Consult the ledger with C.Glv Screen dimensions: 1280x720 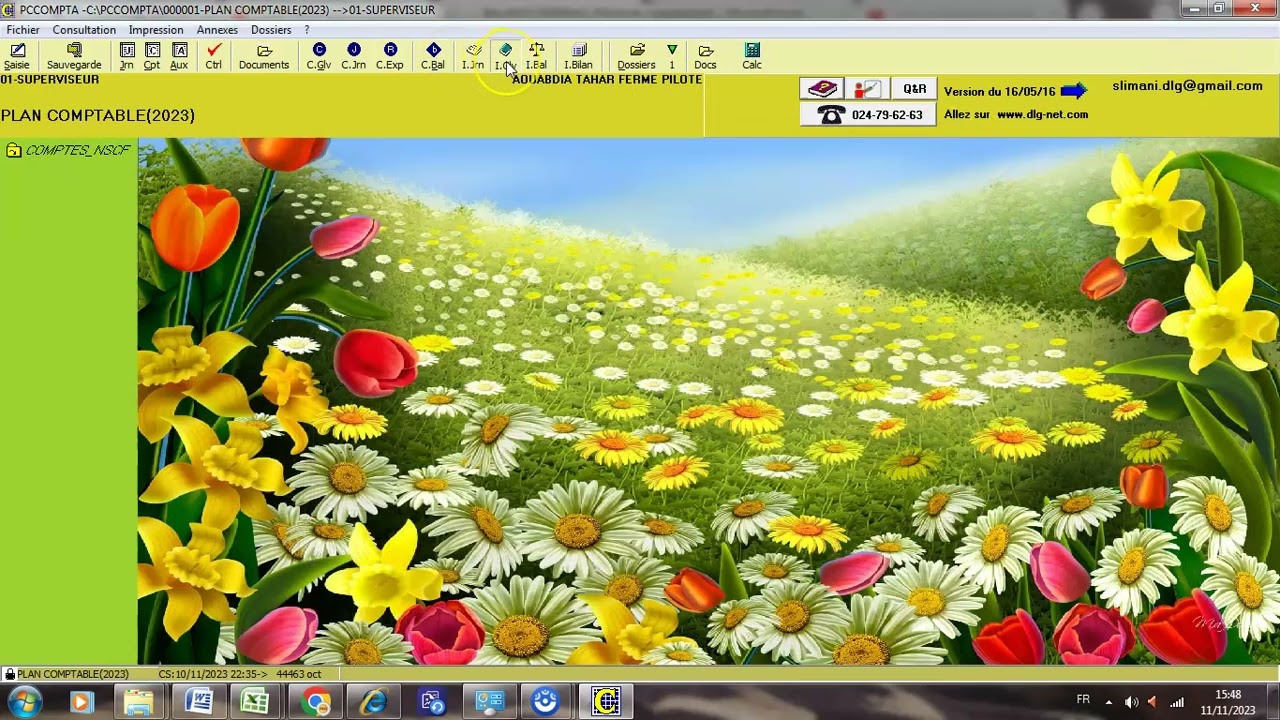[x=319, y=57]
